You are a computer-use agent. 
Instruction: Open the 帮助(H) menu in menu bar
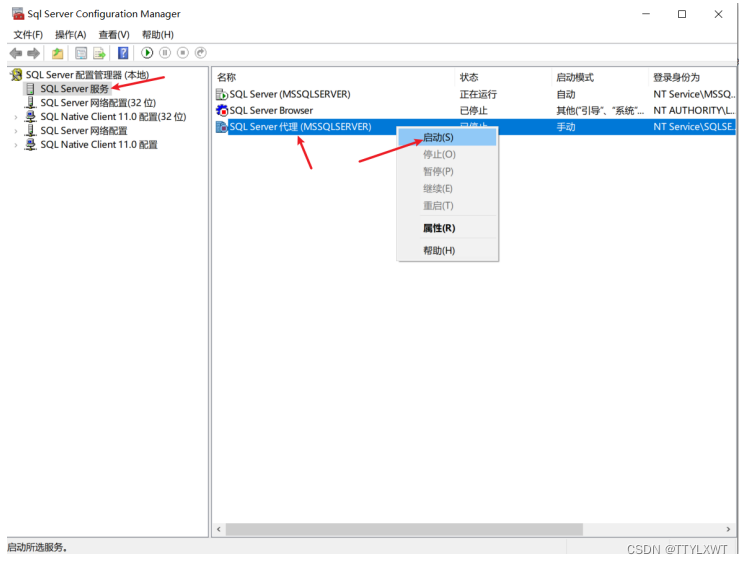click(x=158, y=35)
